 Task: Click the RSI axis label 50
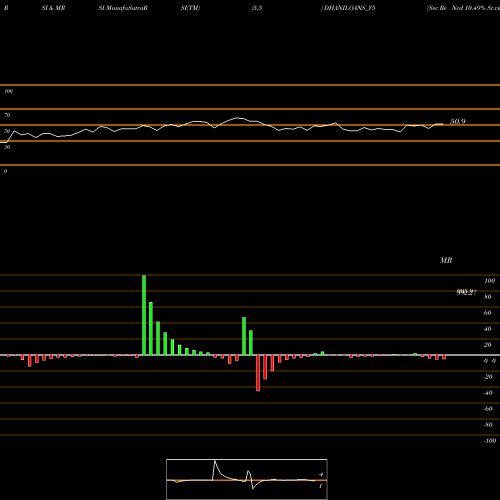click(7, 131)
